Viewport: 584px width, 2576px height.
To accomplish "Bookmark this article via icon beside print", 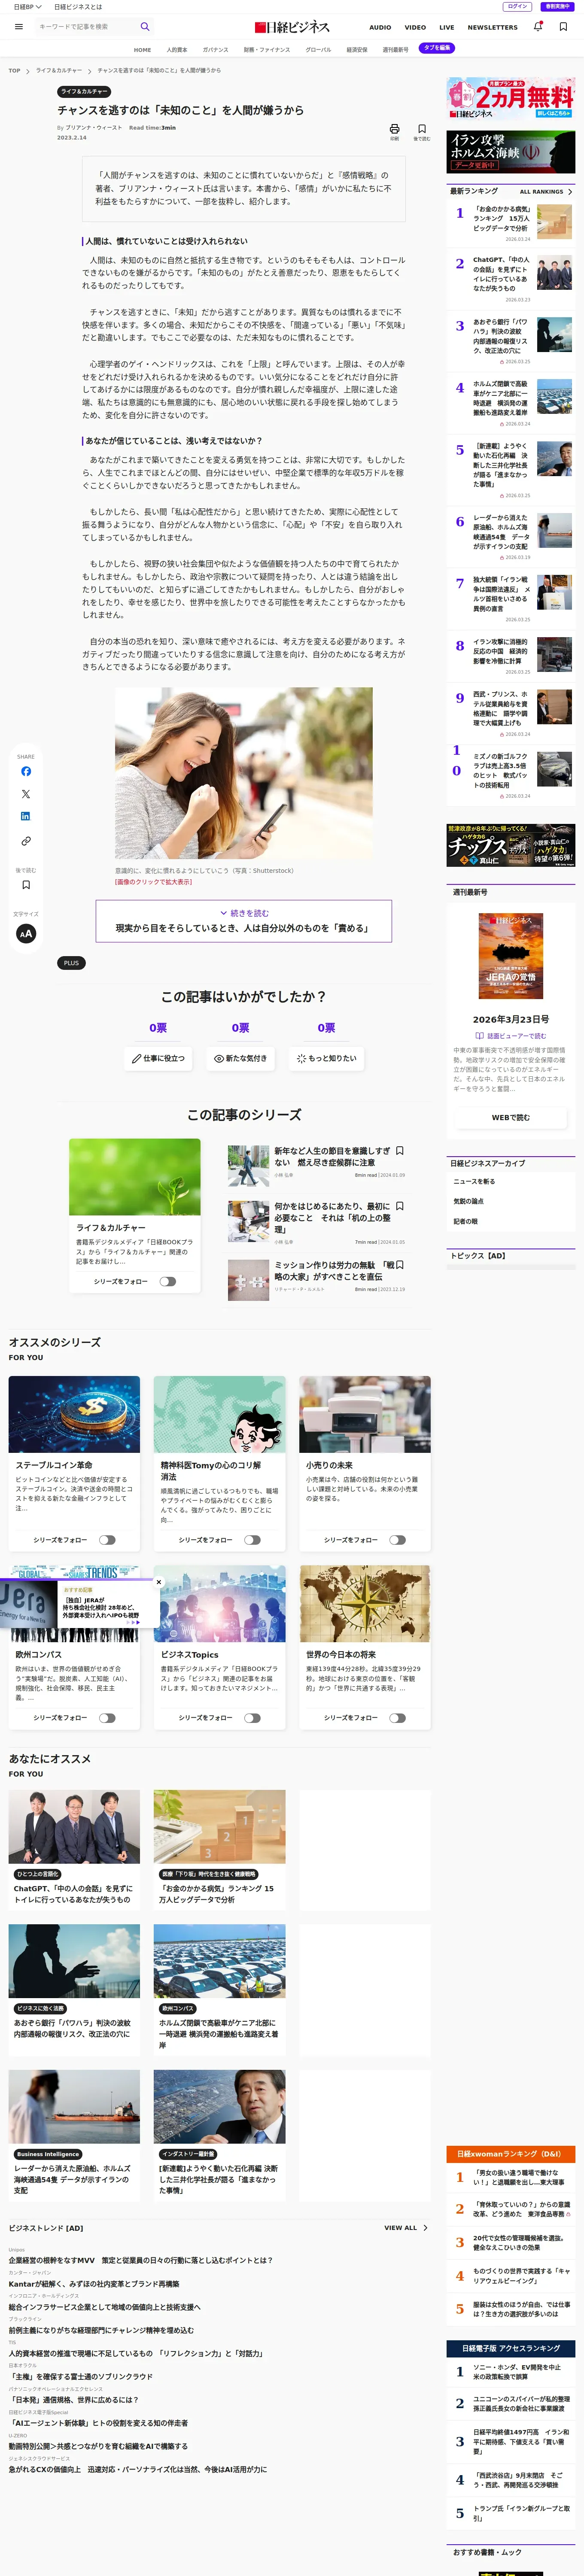I will pyautogui.click(x=422, y=129).
